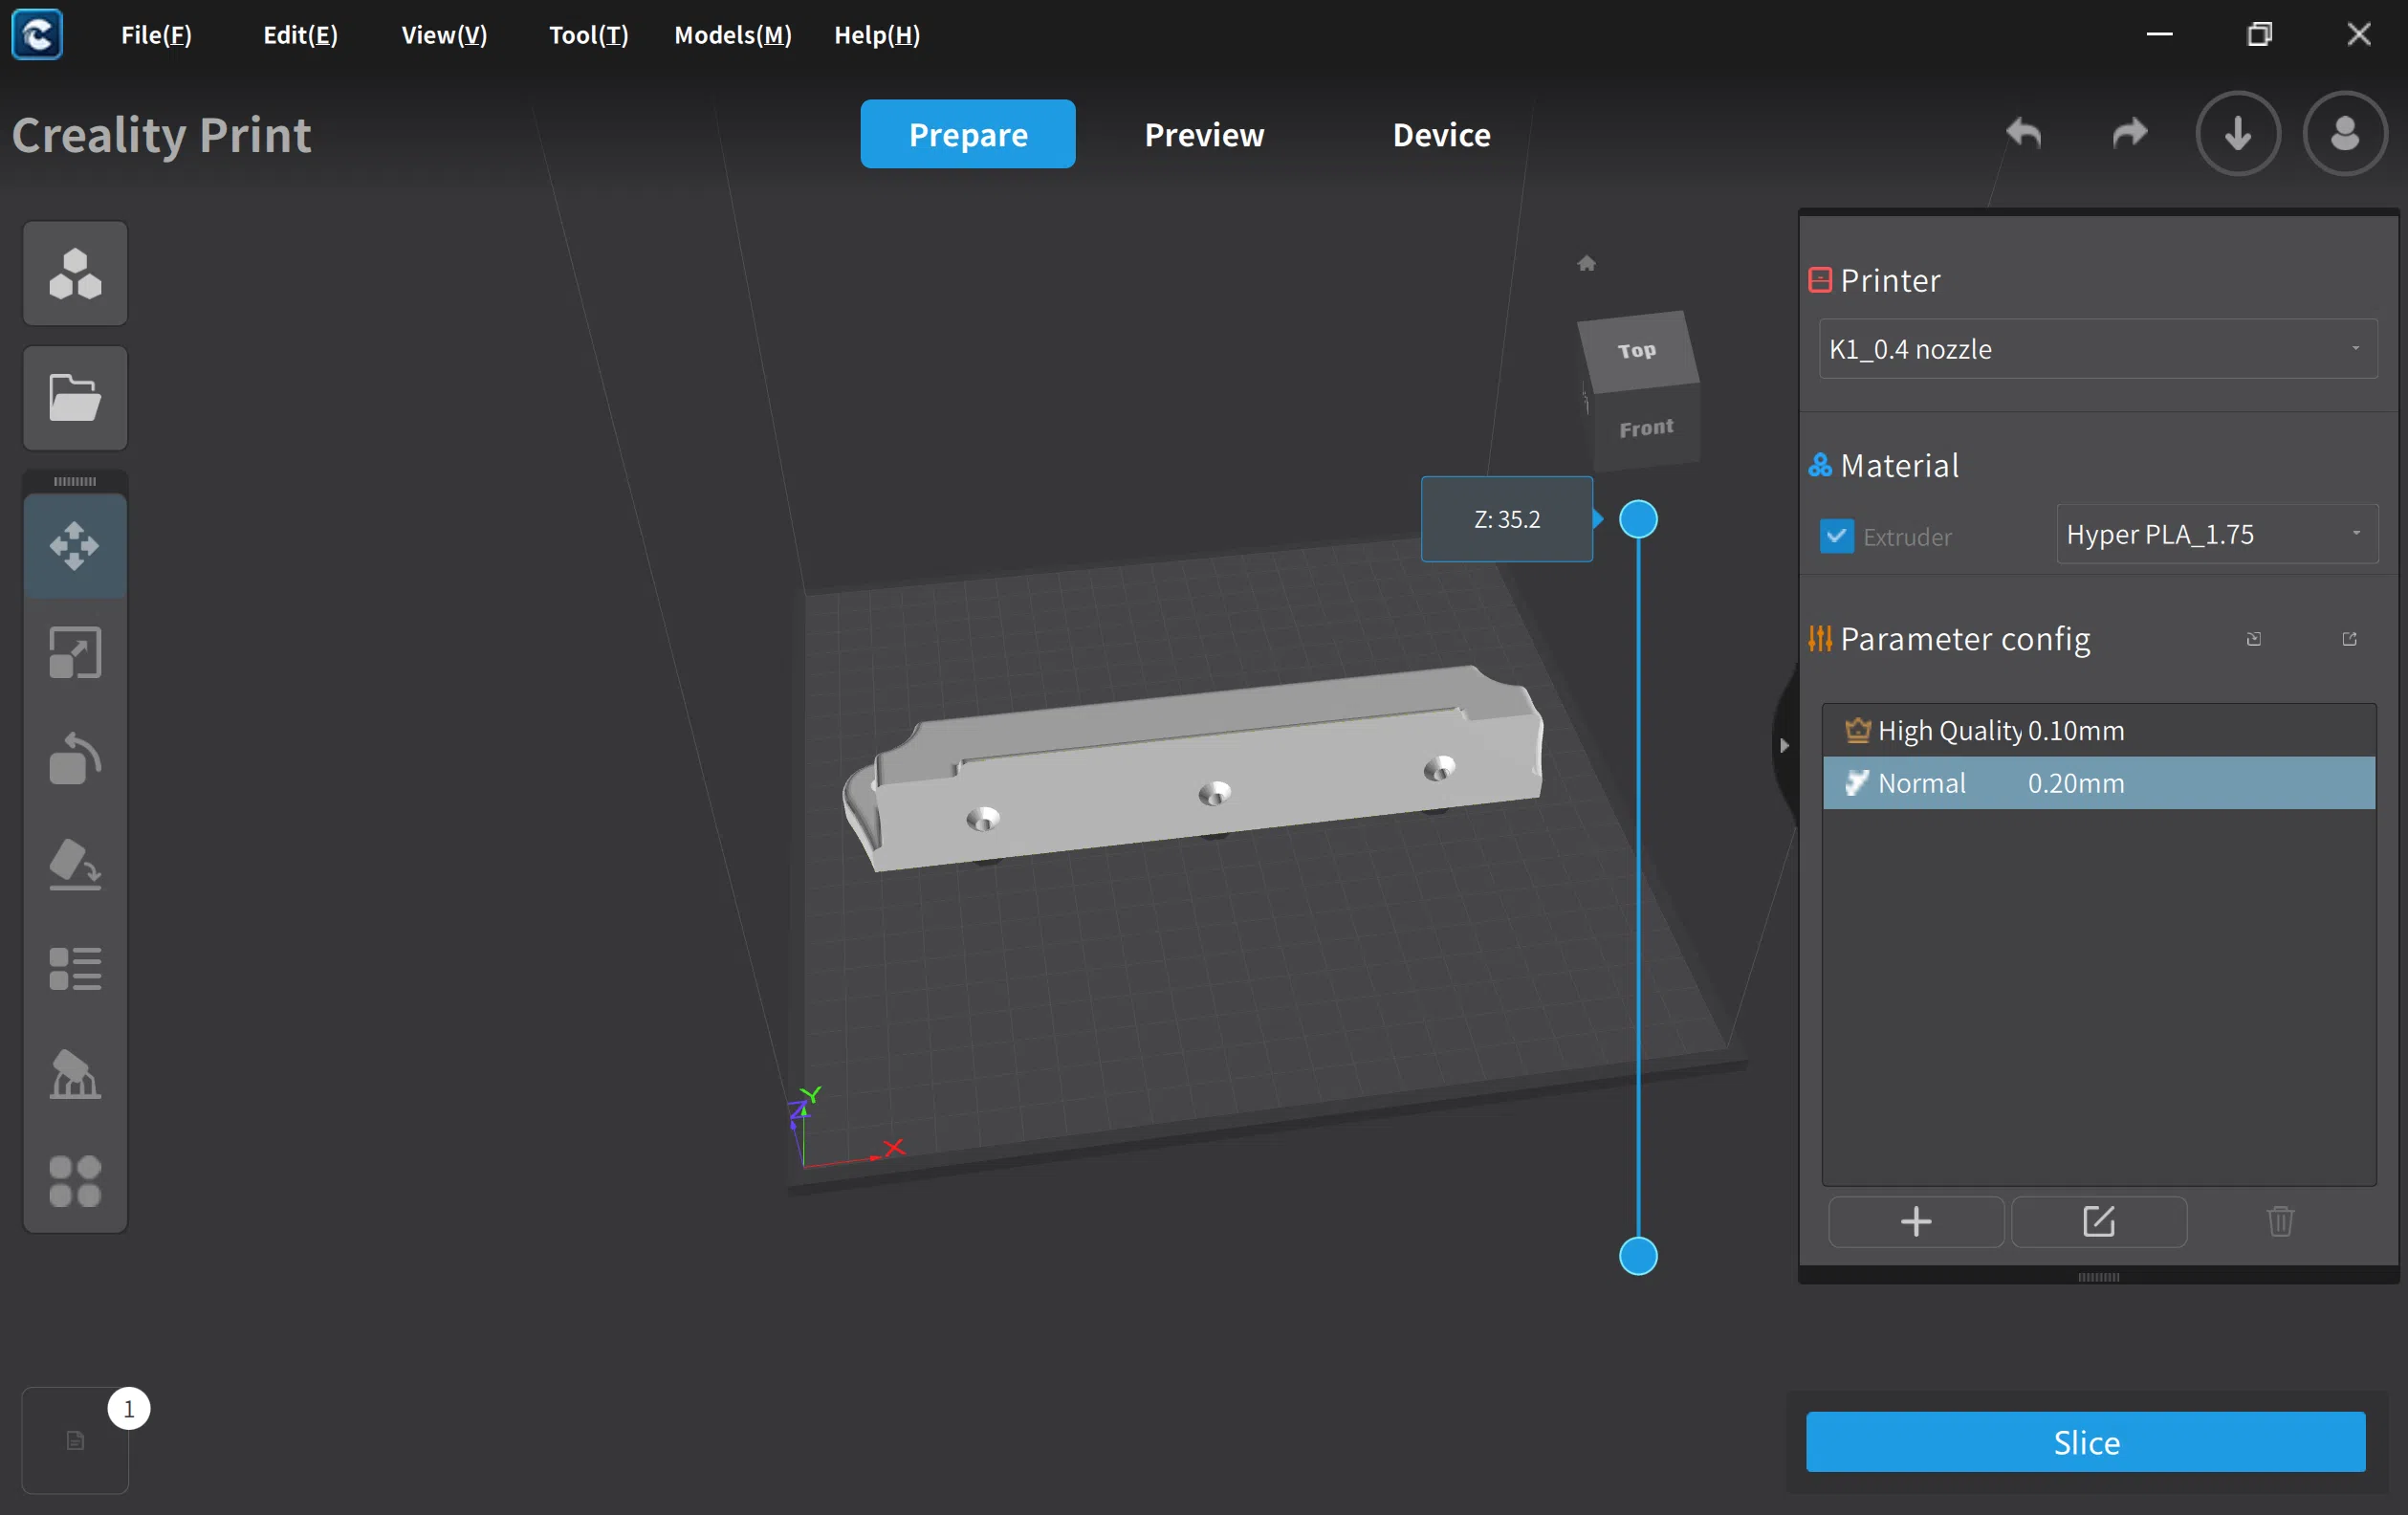The image size is (2408, 1515).
Task: Click the Z: 35.2 height field
Action: tap(1507, 519)
